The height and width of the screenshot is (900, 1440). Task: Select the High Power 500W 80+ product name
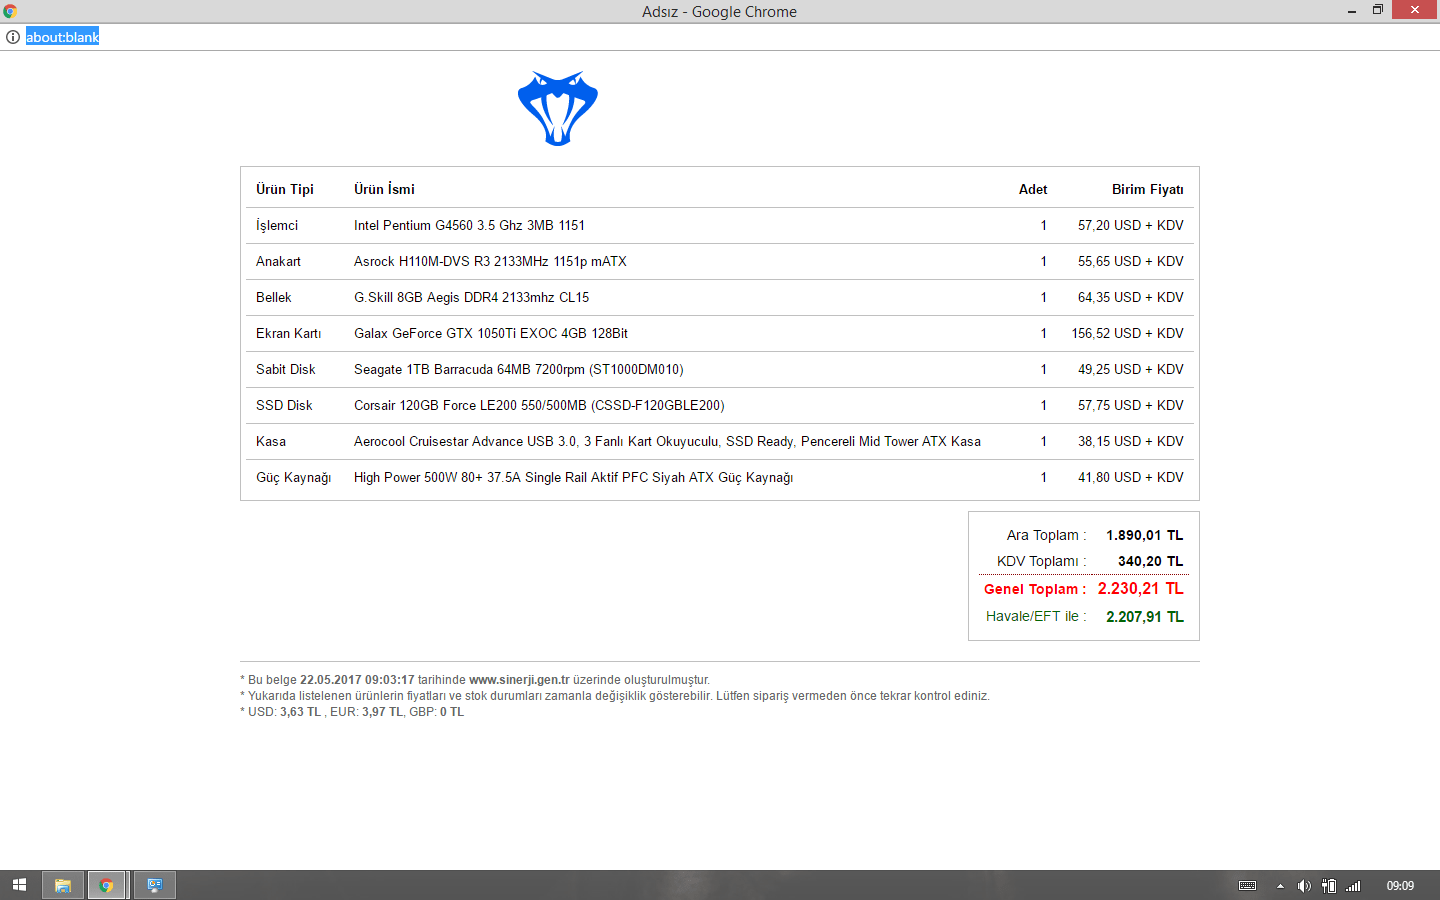coord(573,477)
